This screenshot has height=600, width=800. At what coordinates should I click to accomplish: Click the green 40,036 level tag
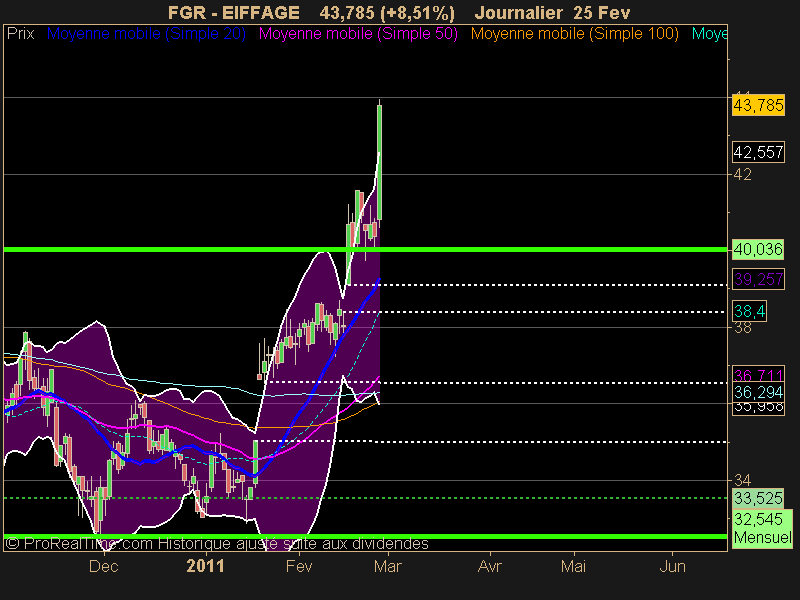click(758, 249)
